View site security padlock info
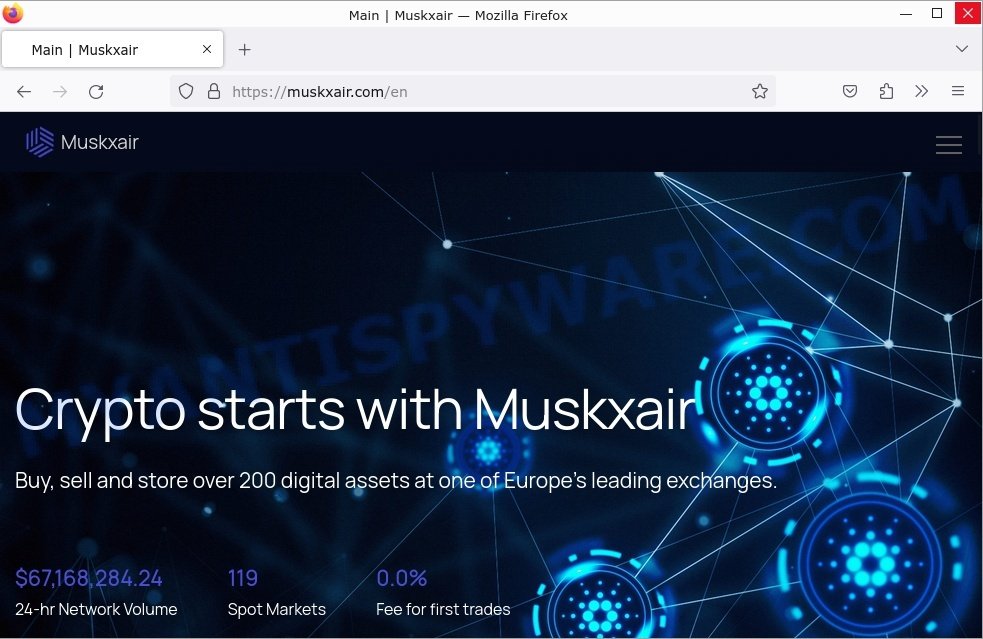983x639 pixels. (x=214, y=92)
